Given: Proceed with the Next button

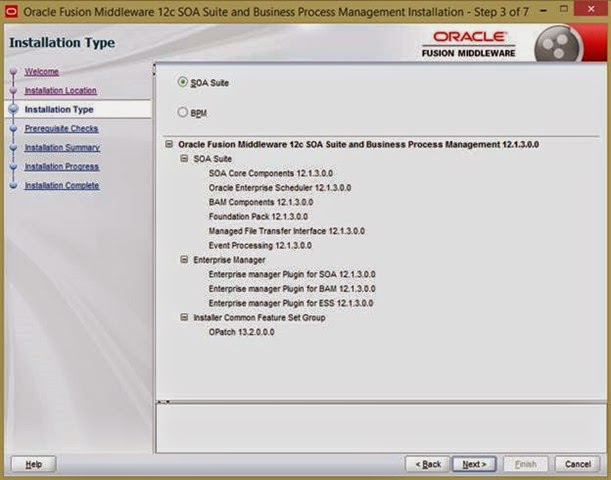Looking at the screenshot, I should point(474,464).
